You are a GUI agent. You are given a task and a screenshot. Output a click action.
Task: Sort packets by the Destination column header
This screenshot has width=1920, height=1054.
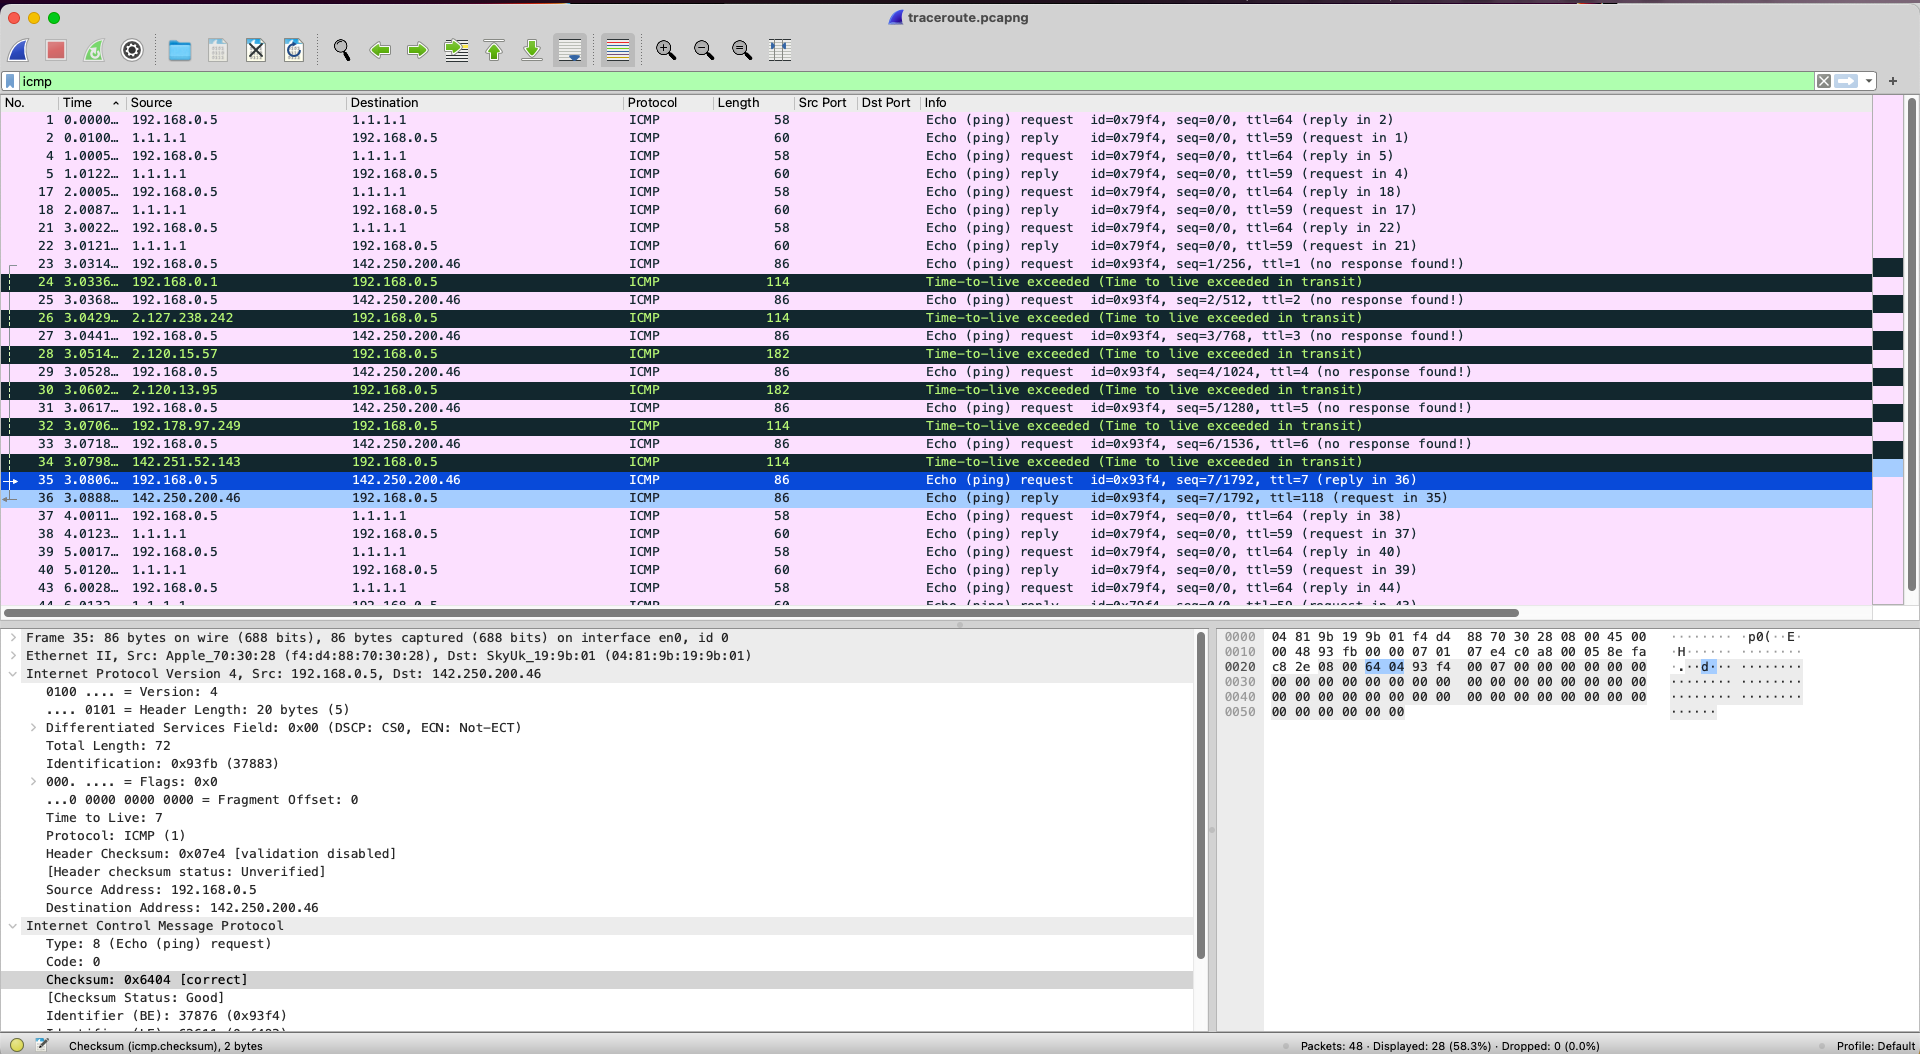pos(485,102)
